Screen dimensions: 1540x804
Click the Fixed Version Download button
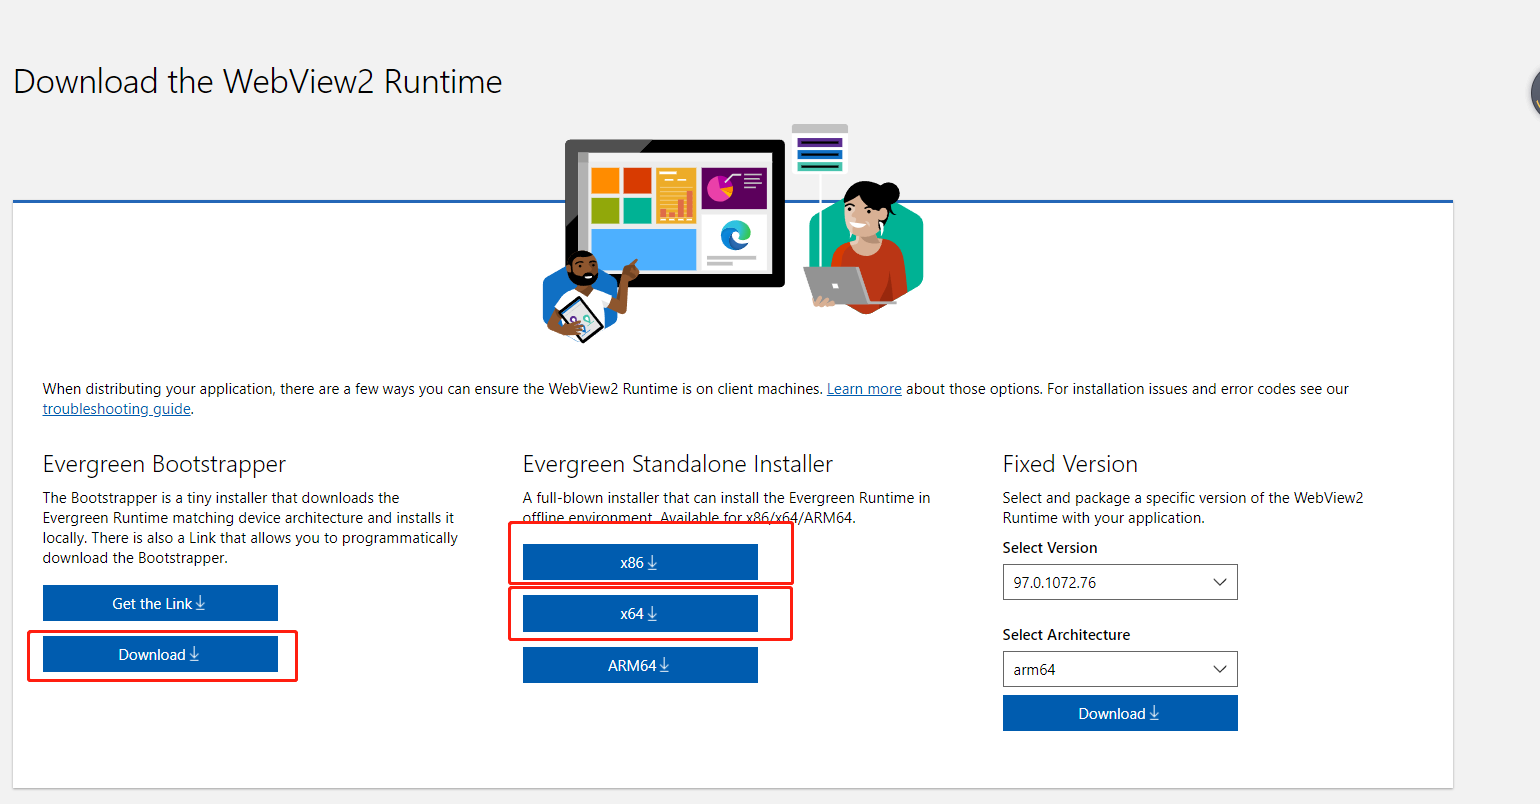coord(1120,713)
